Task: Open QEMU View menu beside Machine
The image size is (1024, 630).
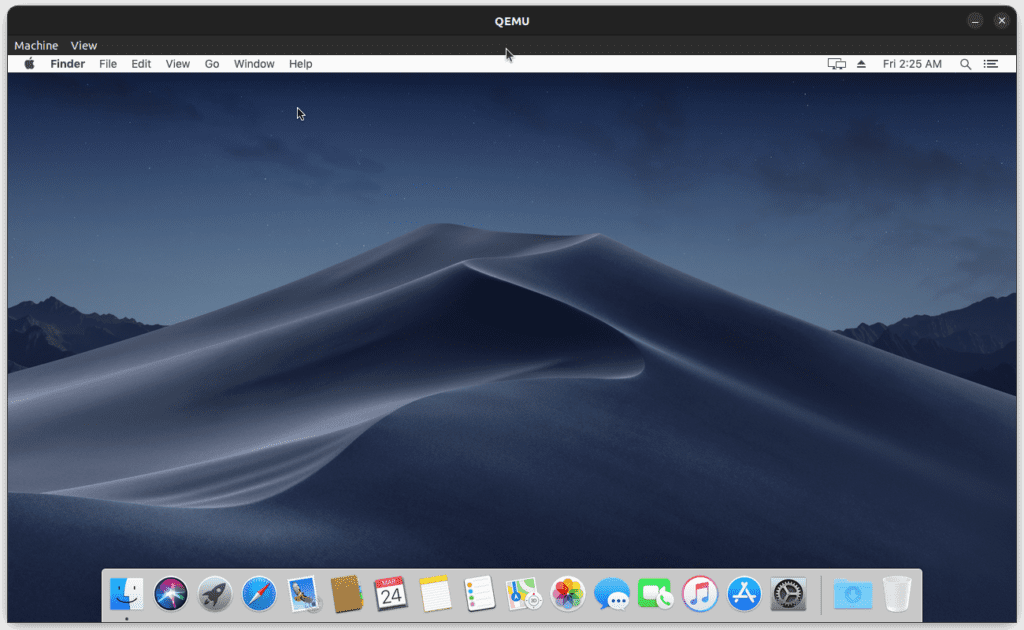Action: 84,45
